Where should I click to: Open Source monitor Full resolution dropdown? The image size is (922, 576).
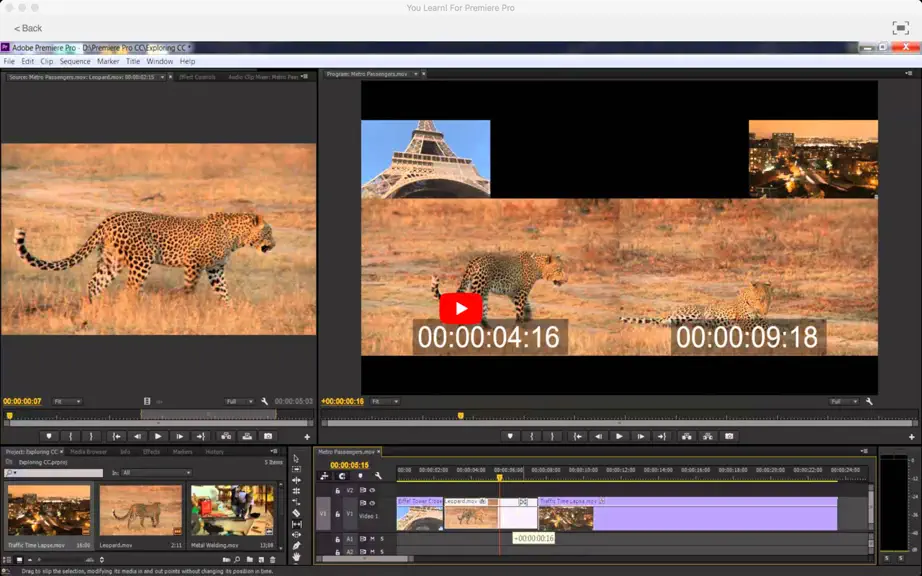click(239, 401)
